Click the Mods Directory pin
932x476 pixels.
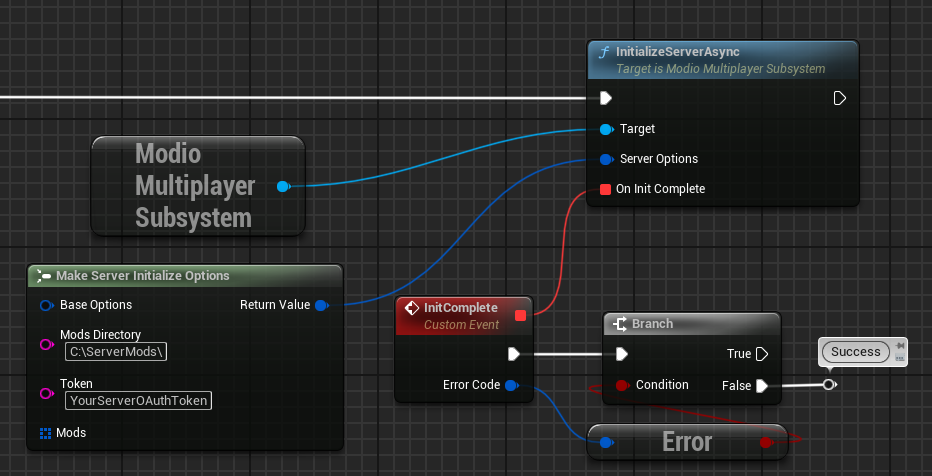click(x=46, y=345)
